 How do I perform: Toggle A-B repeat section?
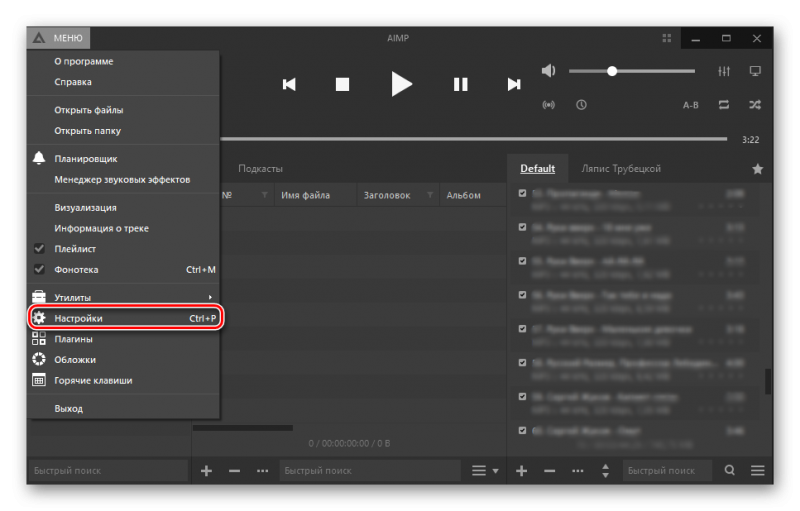coord(691,105)
